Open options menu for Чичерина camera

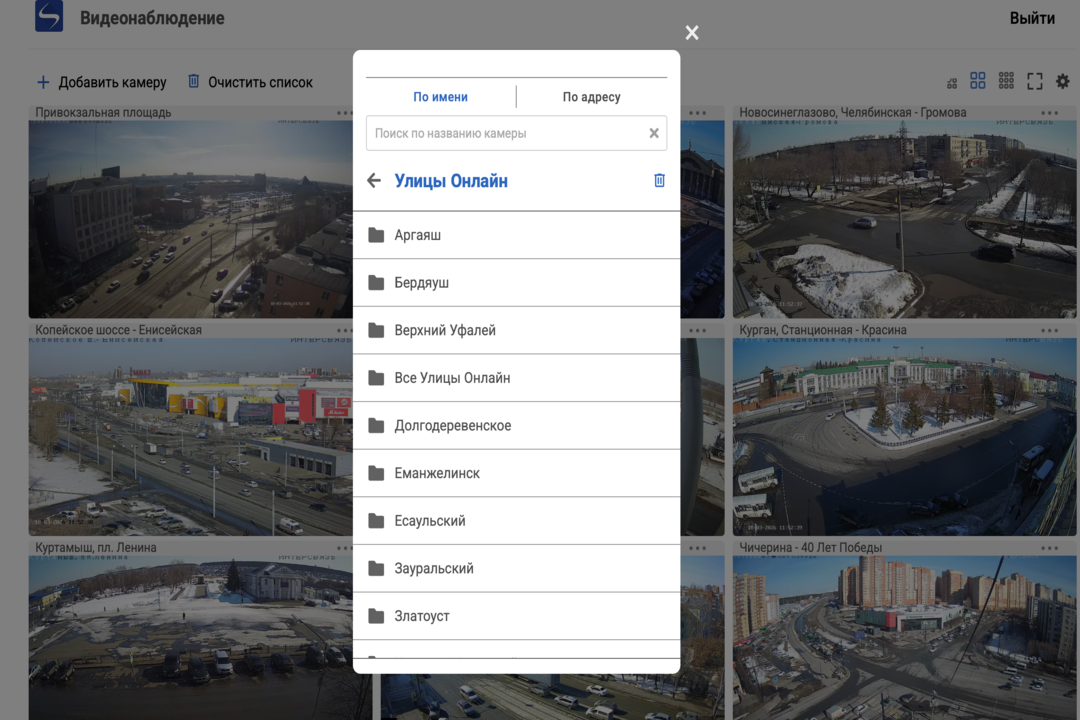(x=1050, y=548)
